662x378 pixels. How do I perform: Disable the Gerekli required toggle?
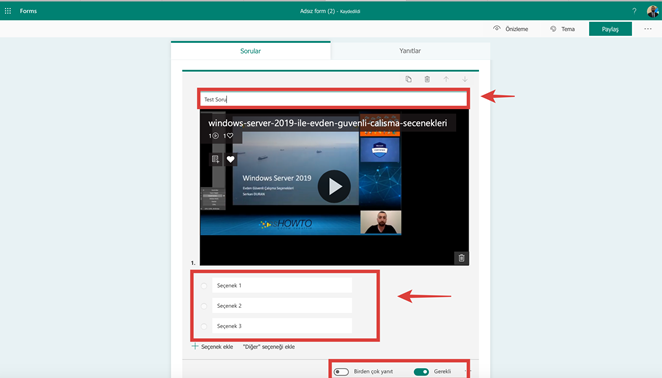(x=421, y=372)
